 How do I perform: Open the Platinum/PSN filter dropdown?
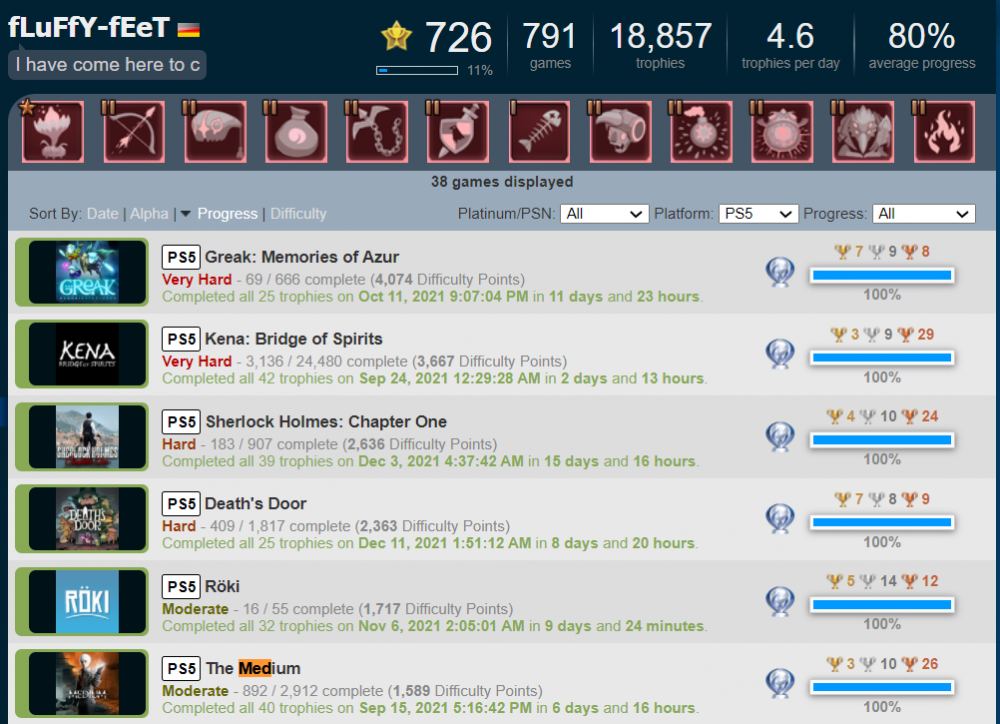604,214
